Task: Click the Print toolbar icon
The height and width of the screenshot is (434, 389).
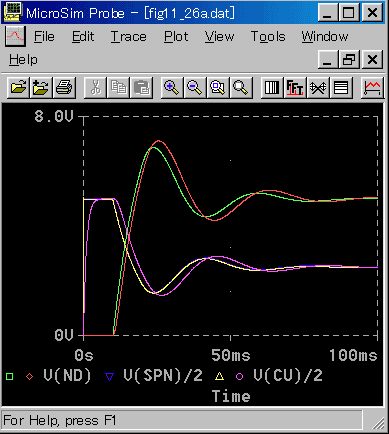Action: 64,88
